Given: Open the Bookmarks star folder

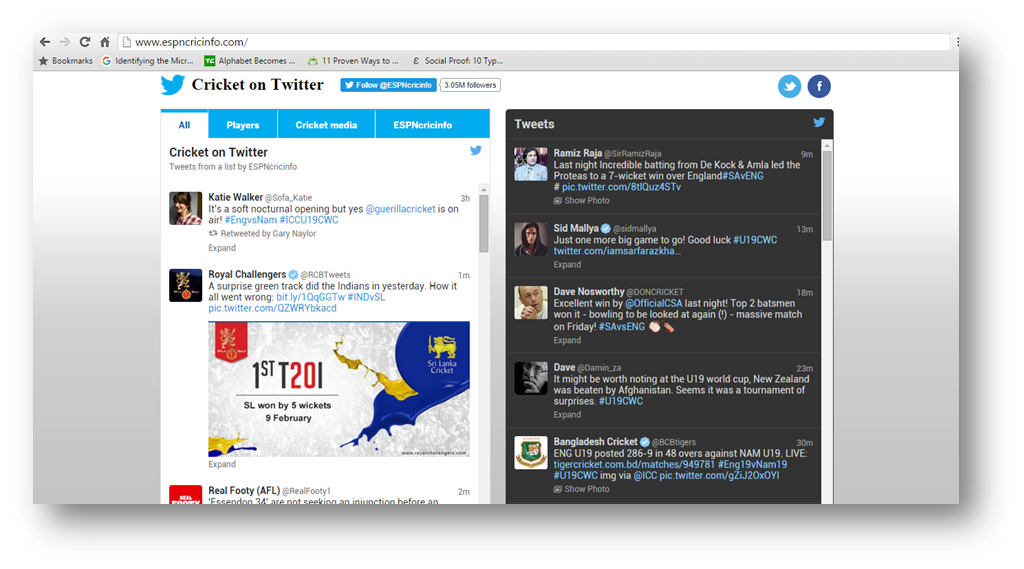Looking at the screenshot, I should point(66,61).
